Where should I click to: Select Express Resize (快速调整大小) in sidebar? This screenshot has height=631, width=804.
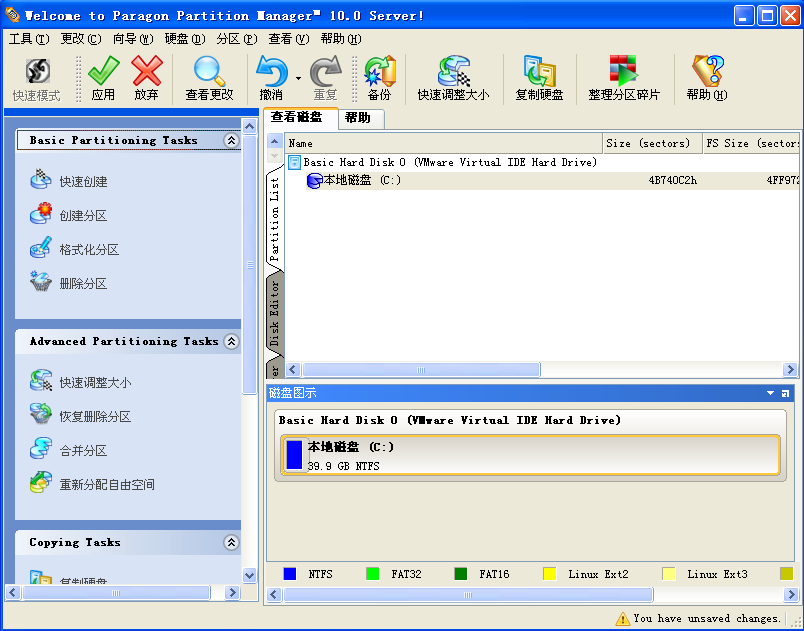click(81, 382)
